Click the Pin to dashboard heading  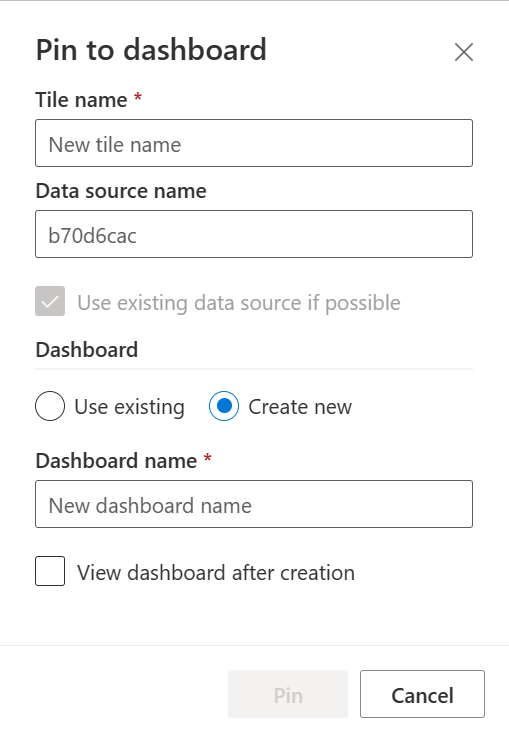tap(151, 50)
